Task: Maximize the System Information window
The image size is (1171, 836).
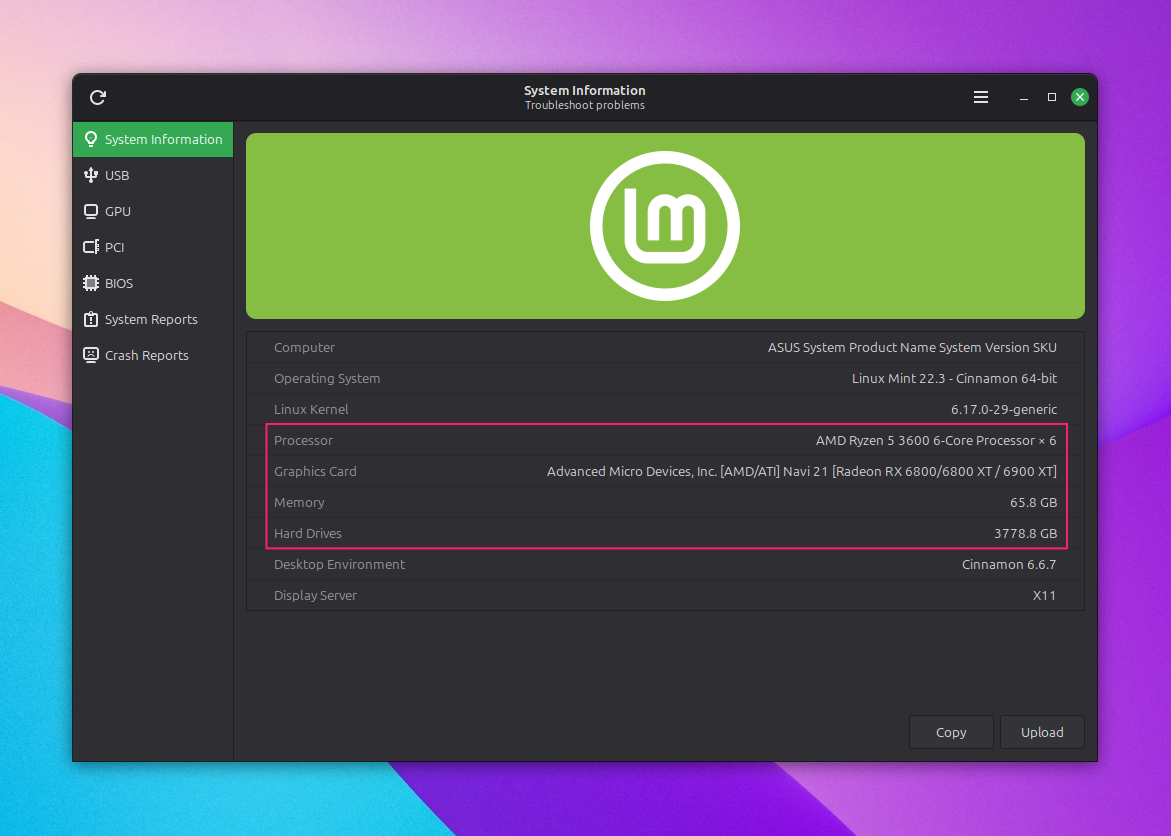Action: coord(1052,97)
